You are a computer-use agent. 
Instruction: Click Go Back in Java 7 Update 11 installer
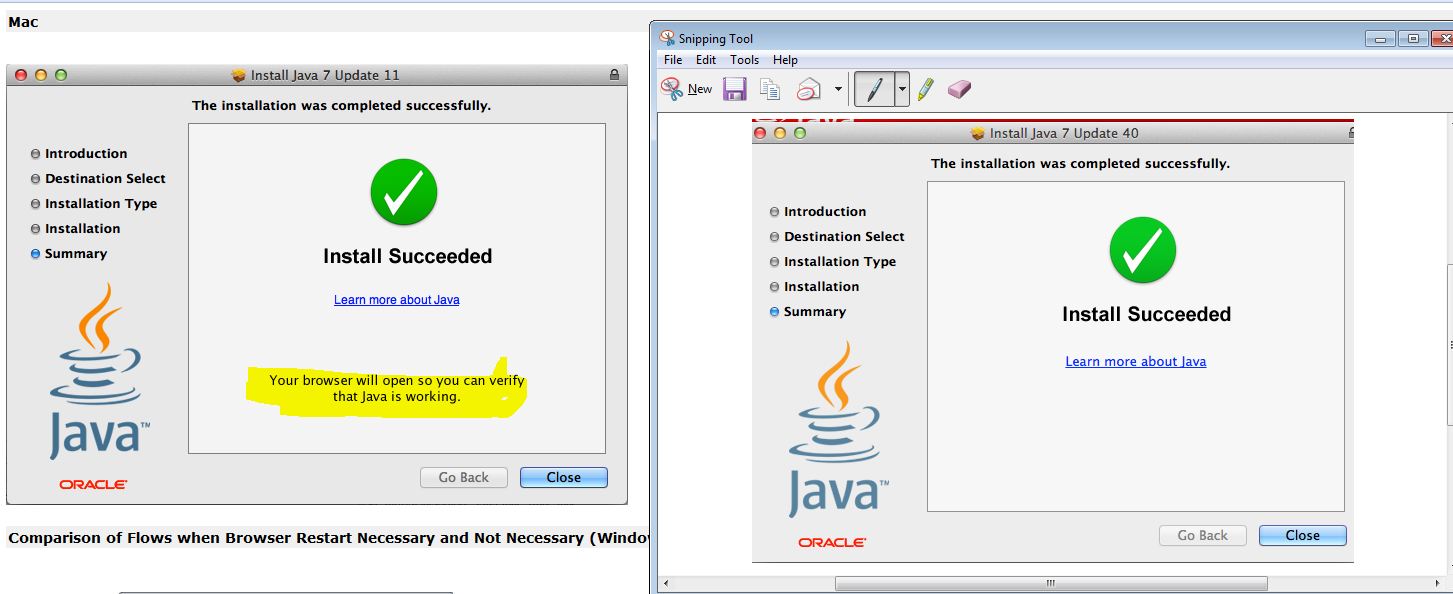pyautogui.click(x=463, y=477)
